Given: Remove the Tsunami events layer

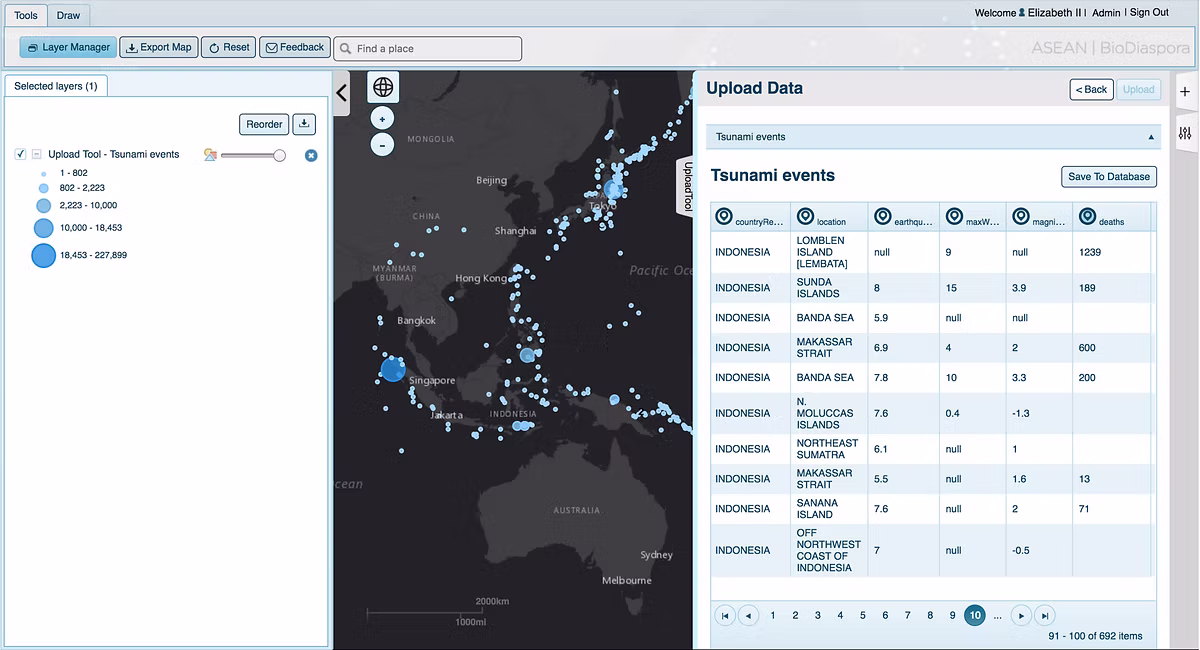Looking at the screenshot, I should pos(311,155).
